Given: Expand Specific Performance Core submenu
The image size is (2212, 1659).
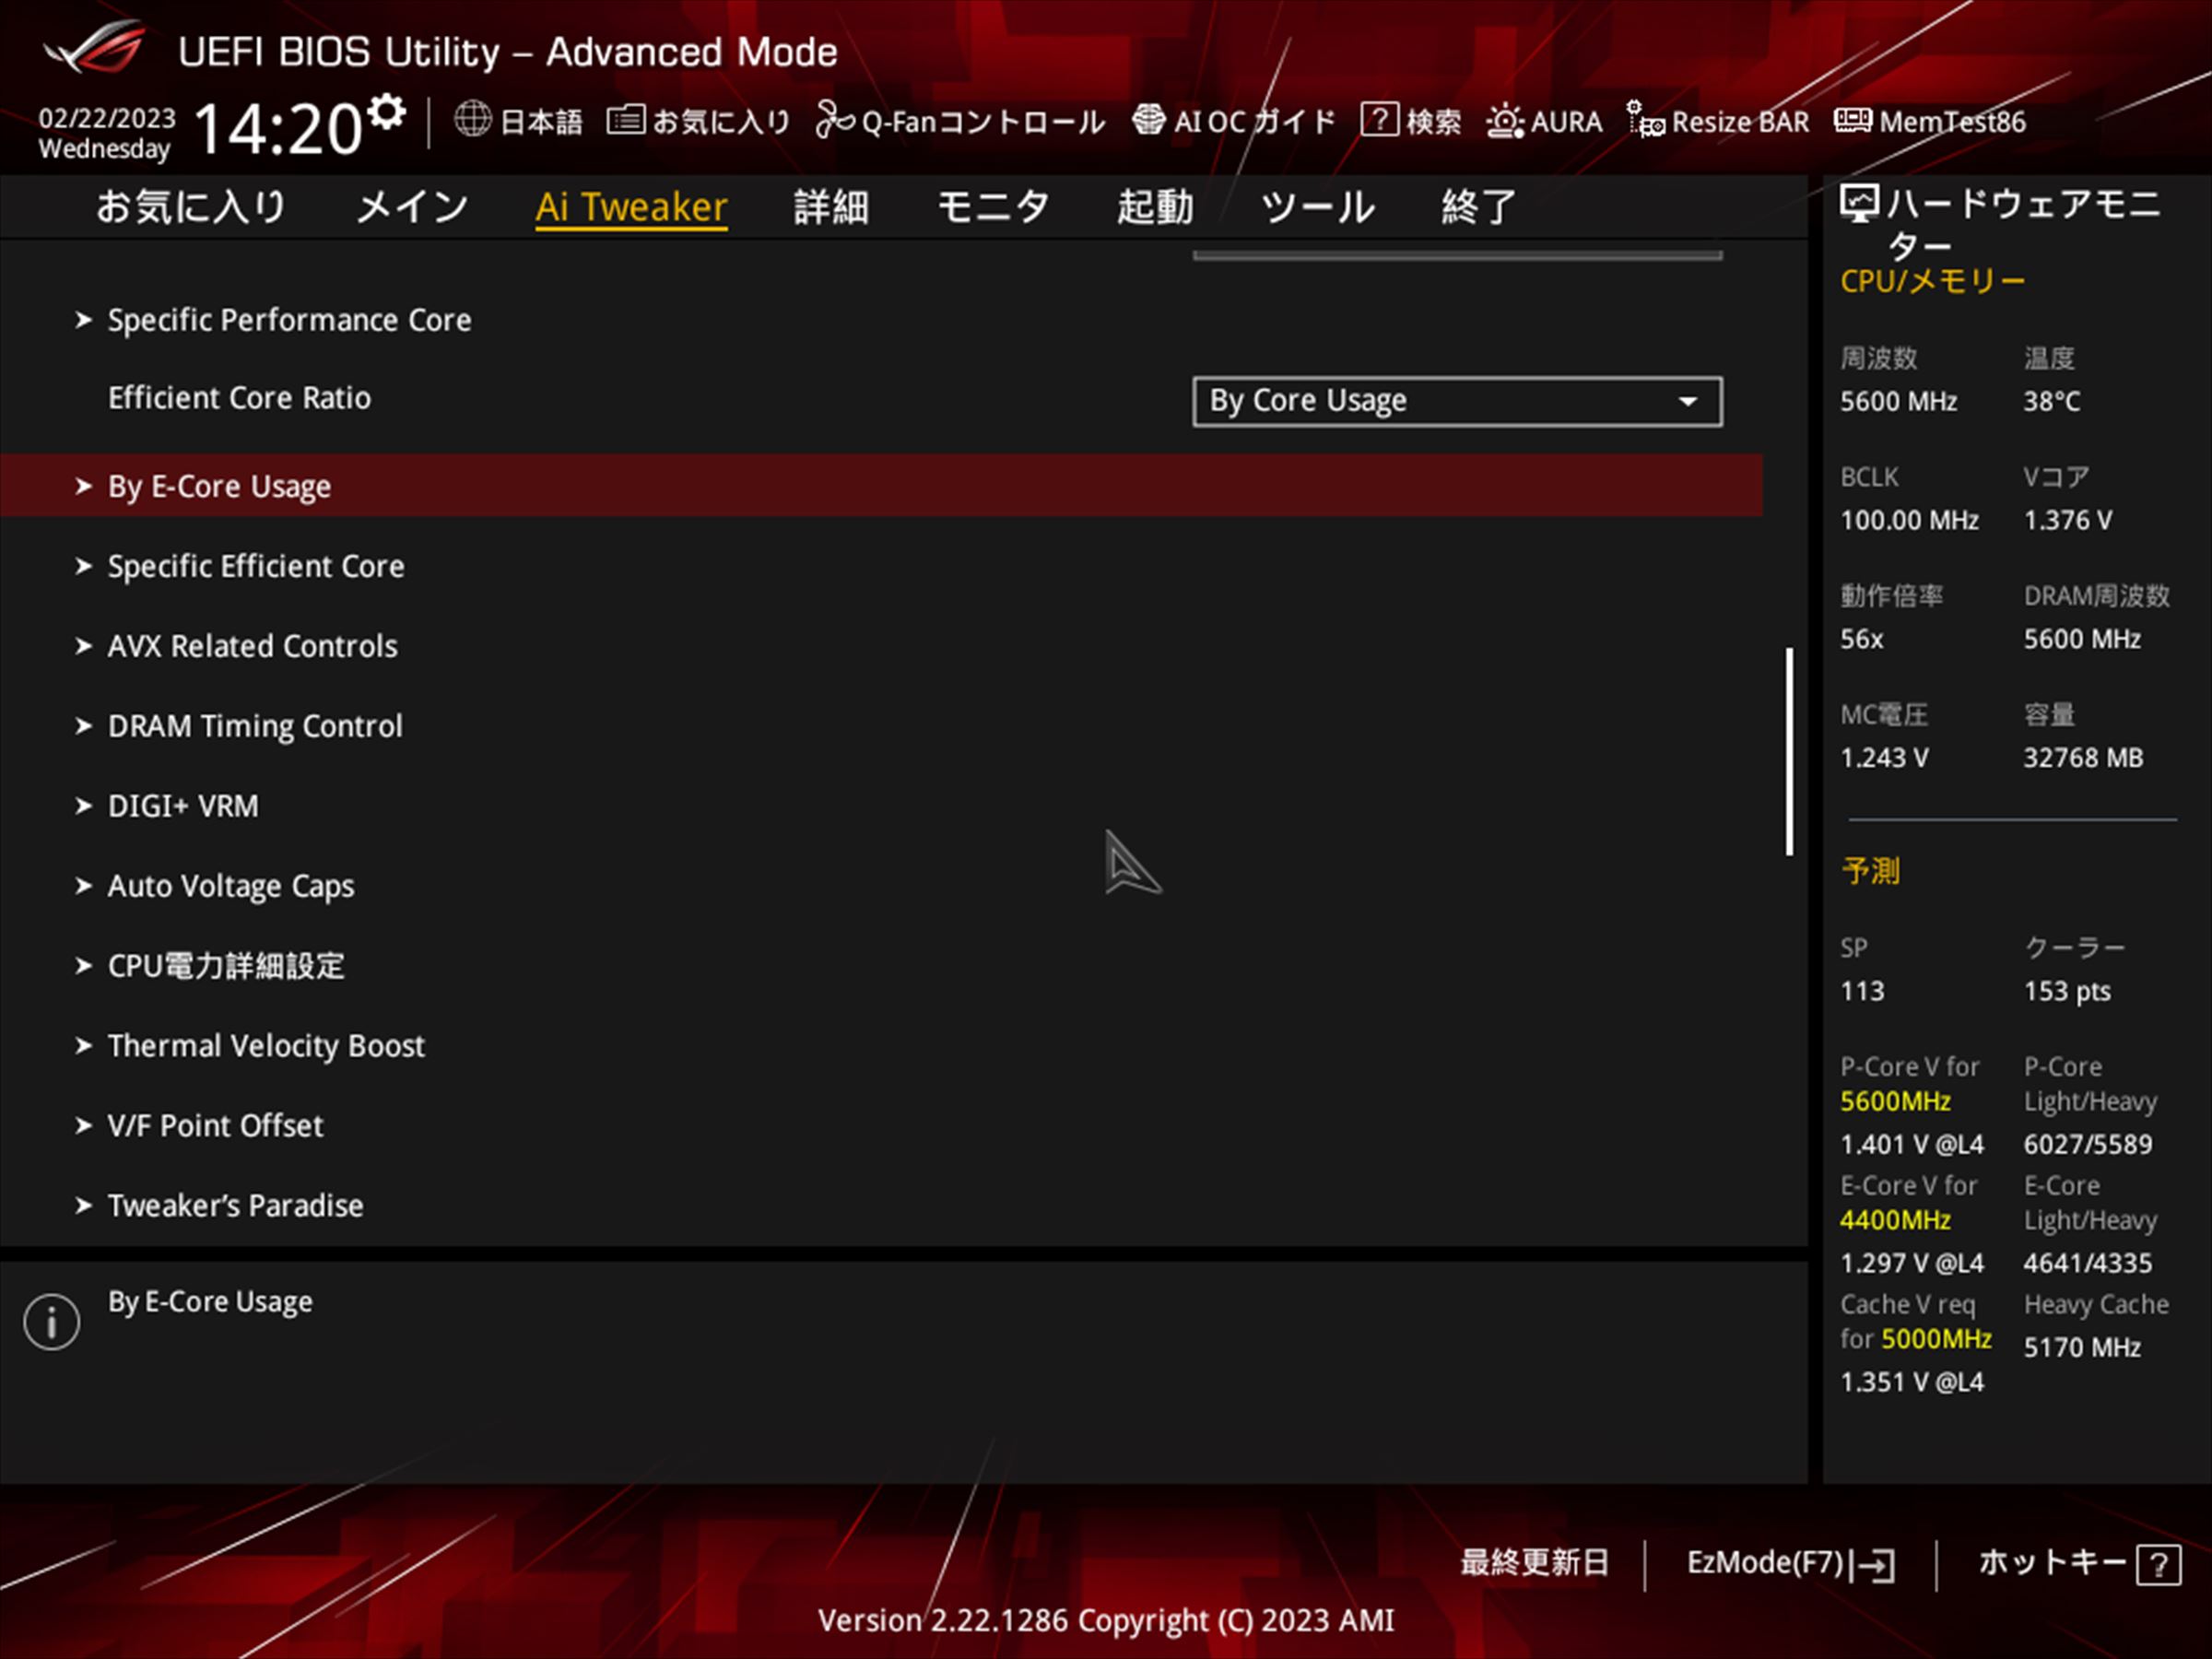Looking at the screenshot, I should pos(288,320).
